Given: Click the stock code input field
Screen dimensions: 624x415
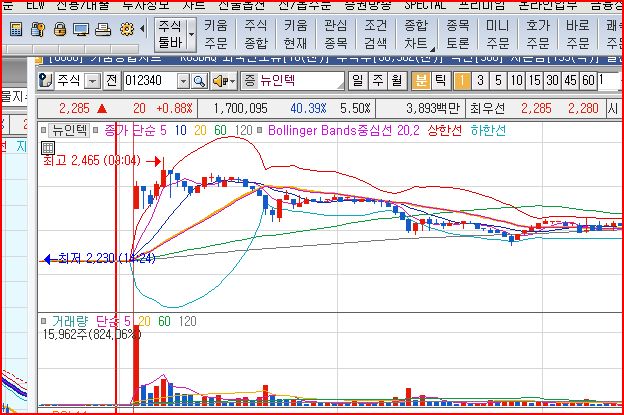Looking at the screenshot, I should click(149, 80).
